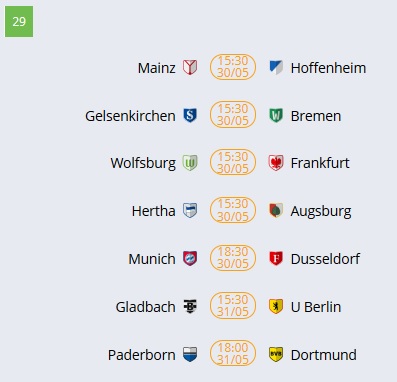This screenshot has width=397, height=382.
Task: Click the Munich club crest
Action: (x=190, y=259)
